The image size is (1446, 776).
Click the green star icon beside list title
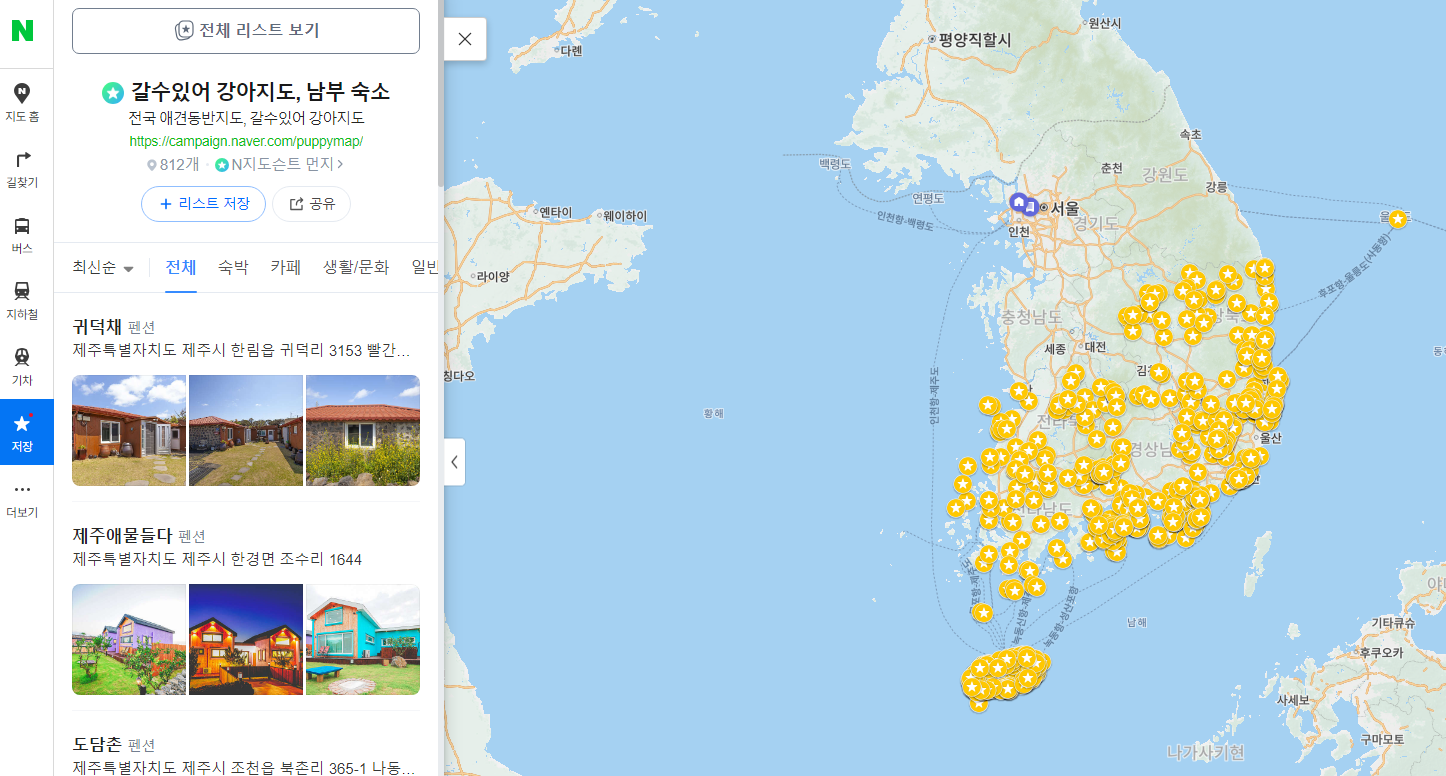(113, 93)
